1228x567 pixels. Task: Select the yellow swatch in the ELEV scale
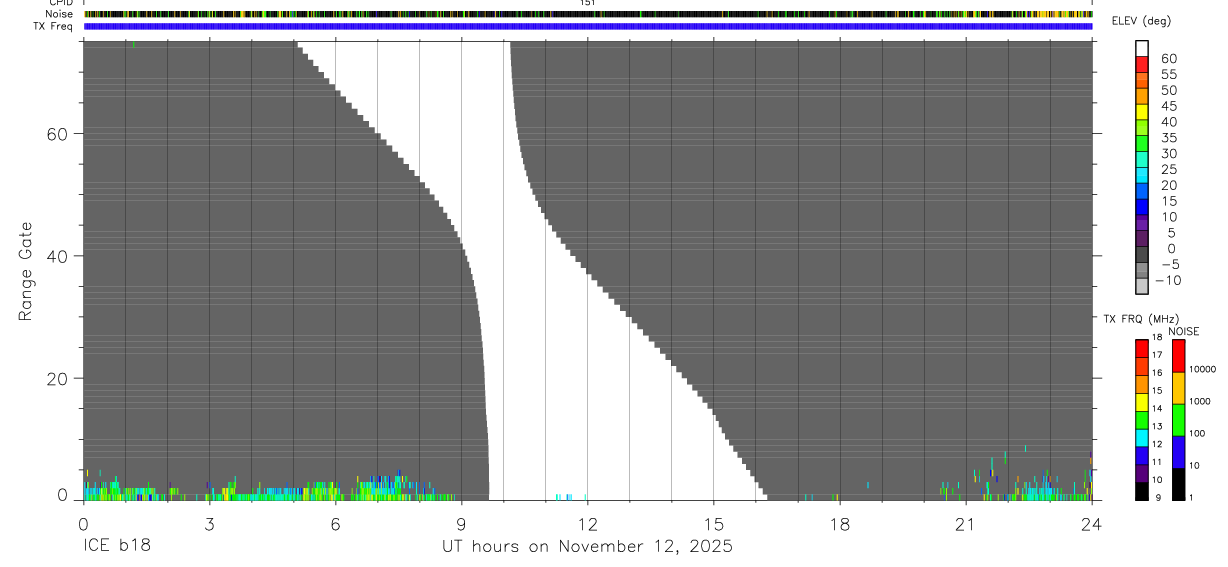pyautogui.click(x=1142, y=112)
